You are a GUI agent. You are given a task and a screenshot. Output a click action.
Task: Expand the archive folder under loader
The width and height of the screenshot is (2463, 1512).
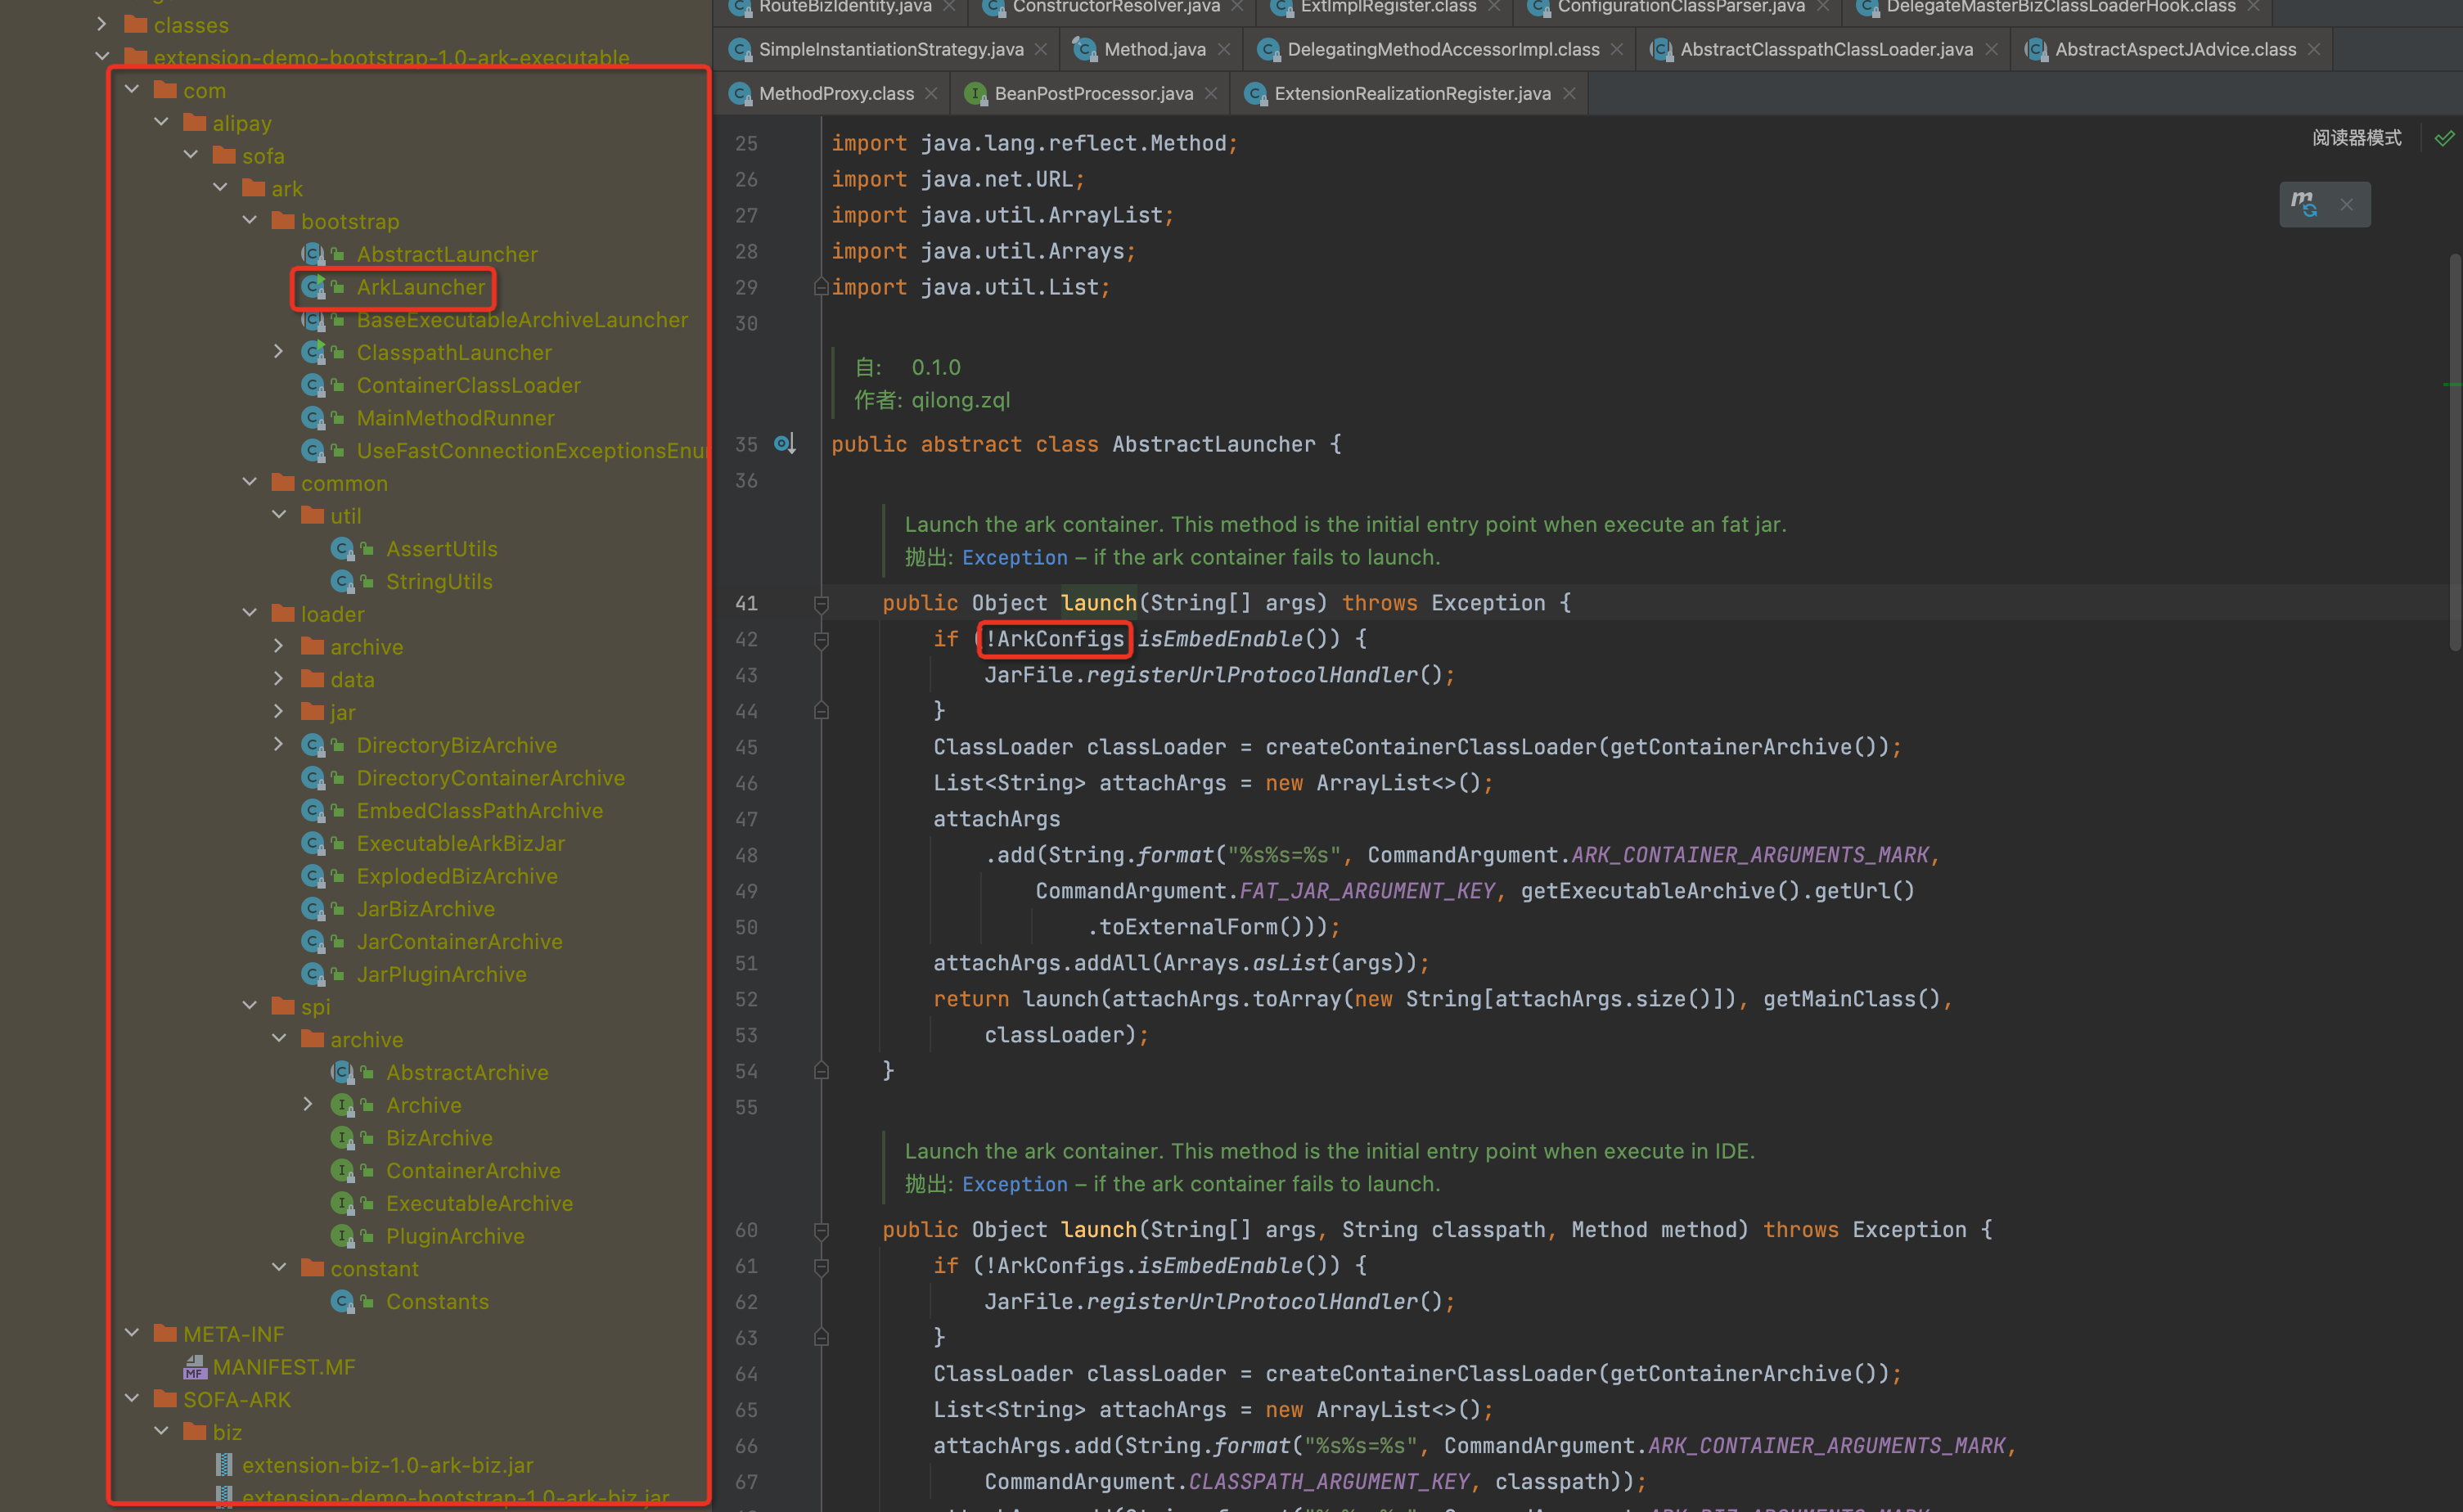click(x=279, y=646)
